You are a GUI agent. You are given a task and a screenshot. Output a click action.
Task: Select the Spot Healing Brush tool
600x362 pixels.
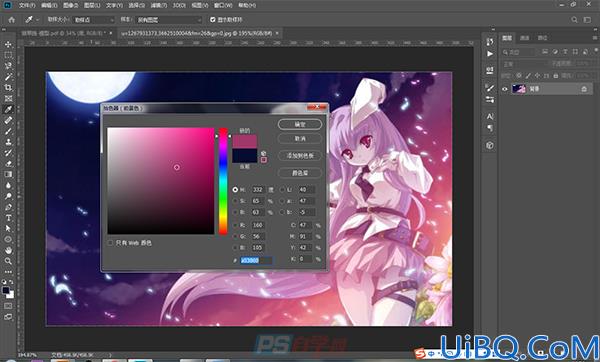pos(8,120)
